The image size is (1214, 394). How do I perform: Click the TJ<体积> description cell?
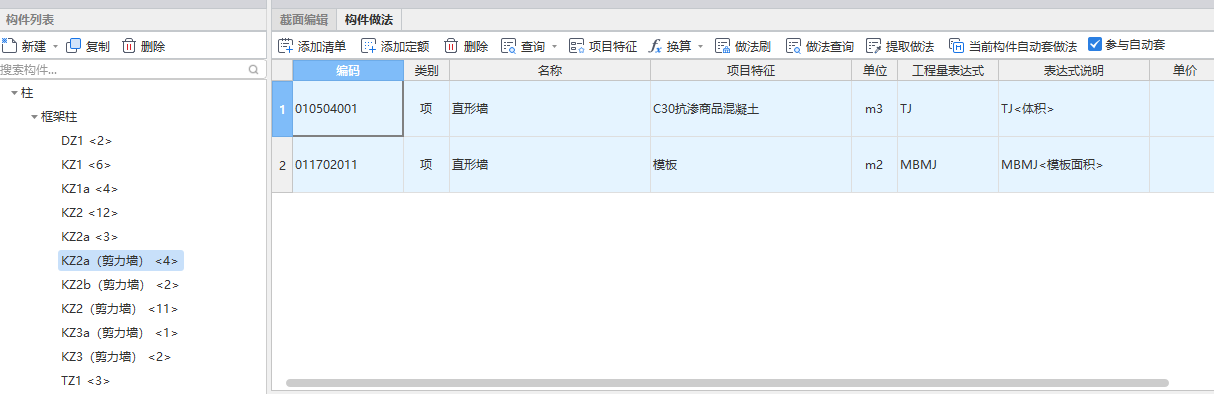1073,108
